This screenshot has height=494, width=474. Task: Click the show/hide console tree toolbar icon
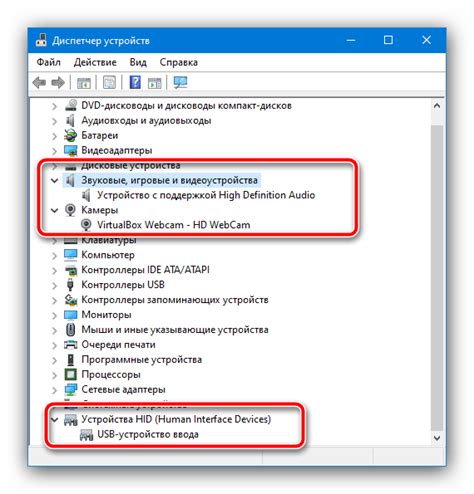pyautogui.click(x=84, y=83)
